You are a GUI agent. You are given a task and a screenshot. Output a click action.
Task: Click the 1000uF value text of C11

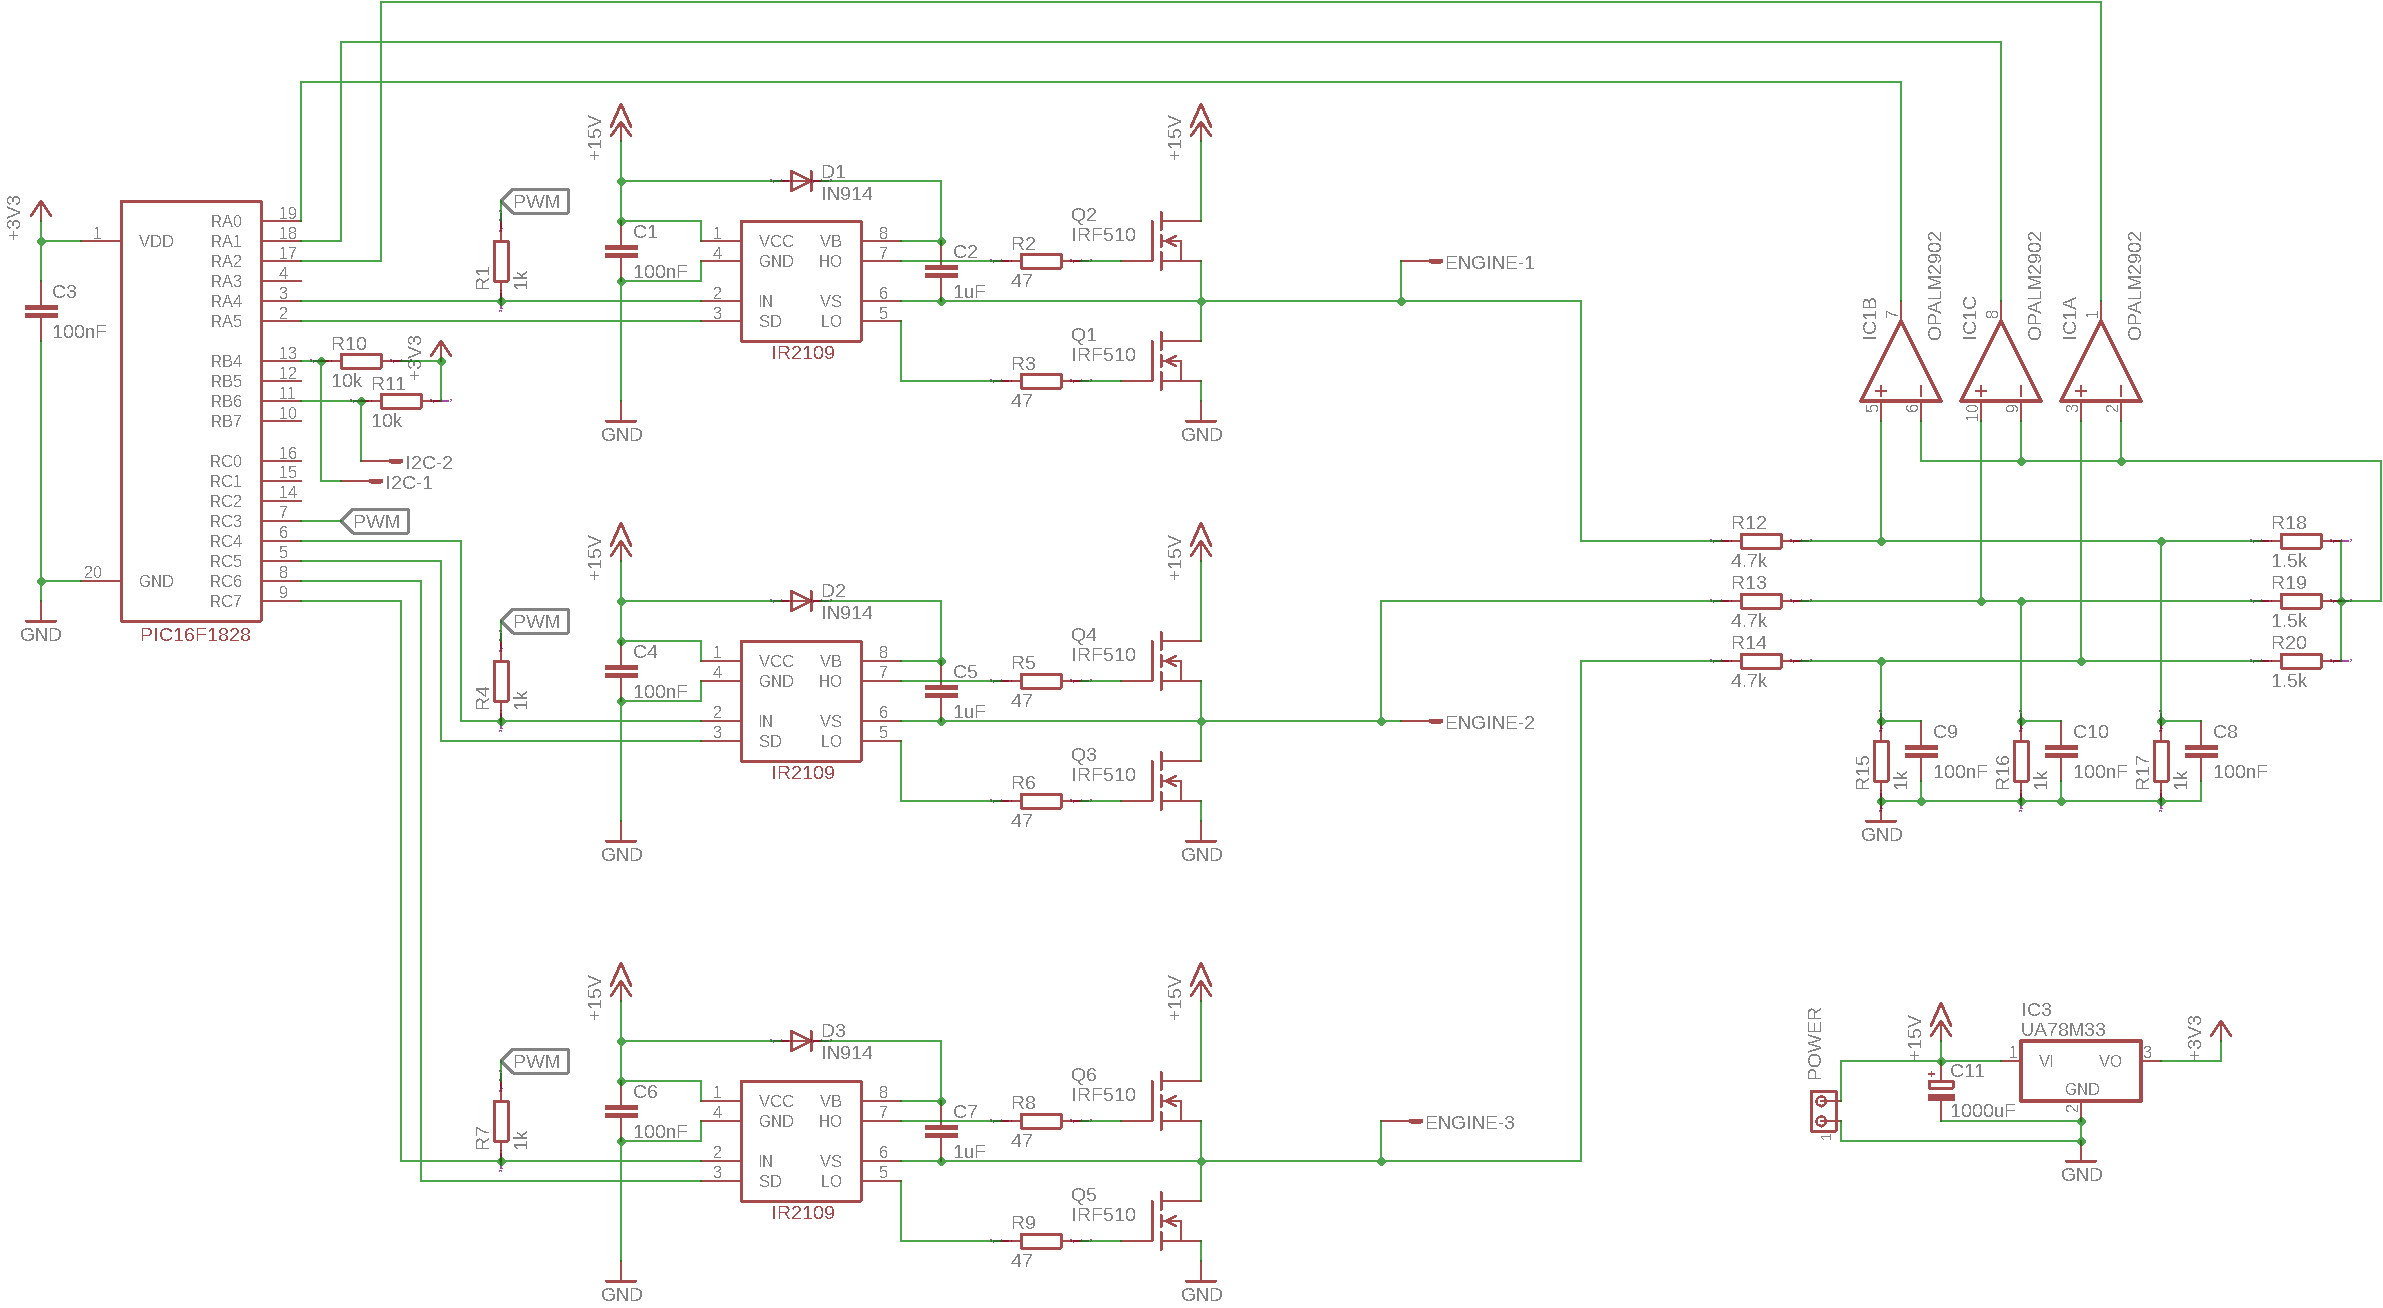(x=1983, y=1110)
